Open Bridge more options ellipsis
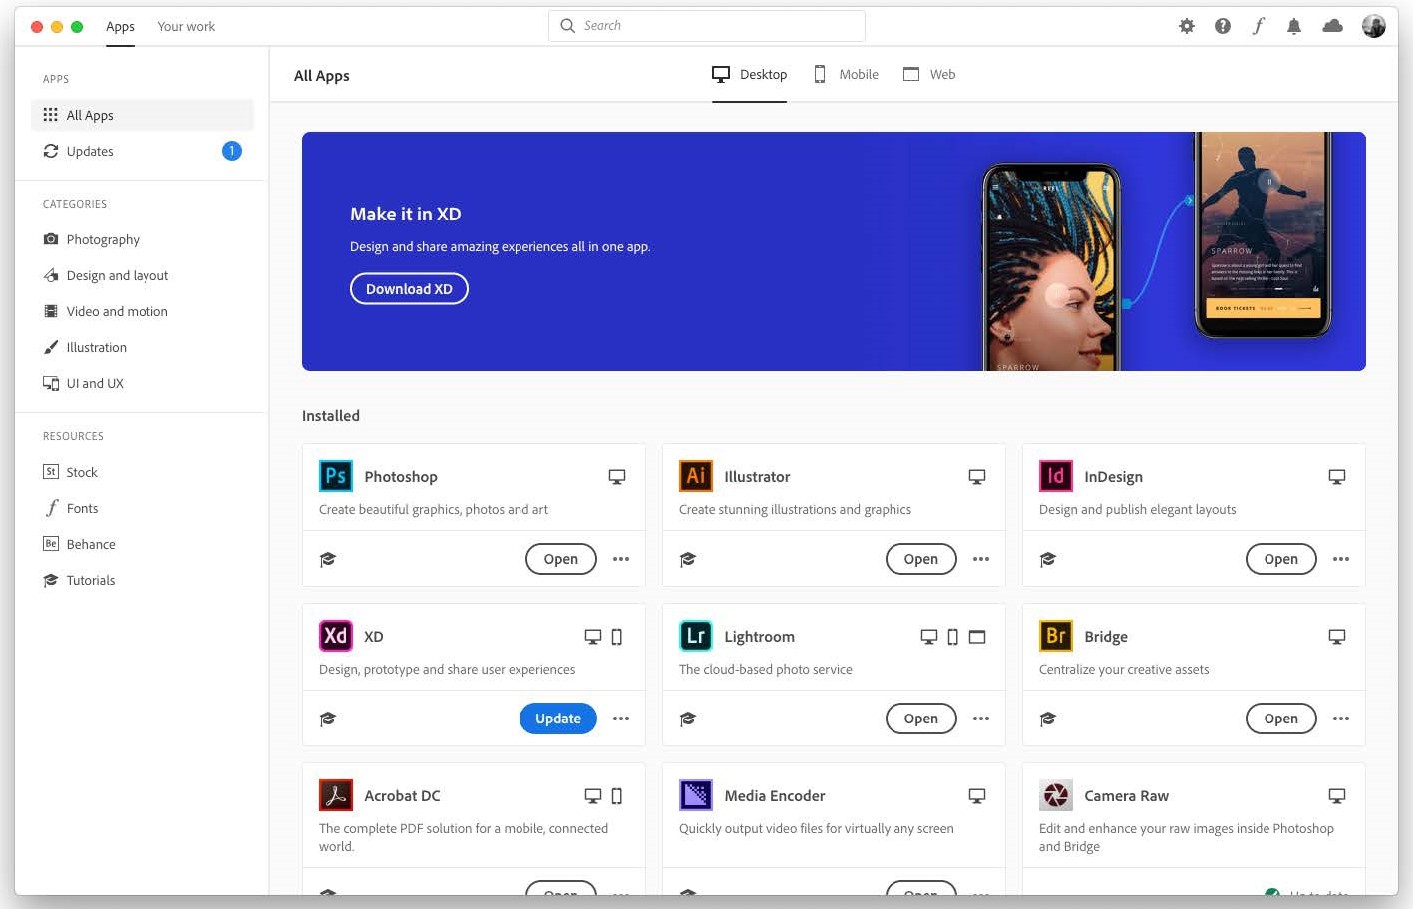This screenshot has height=909, width=1413. tap(1341, 719)
